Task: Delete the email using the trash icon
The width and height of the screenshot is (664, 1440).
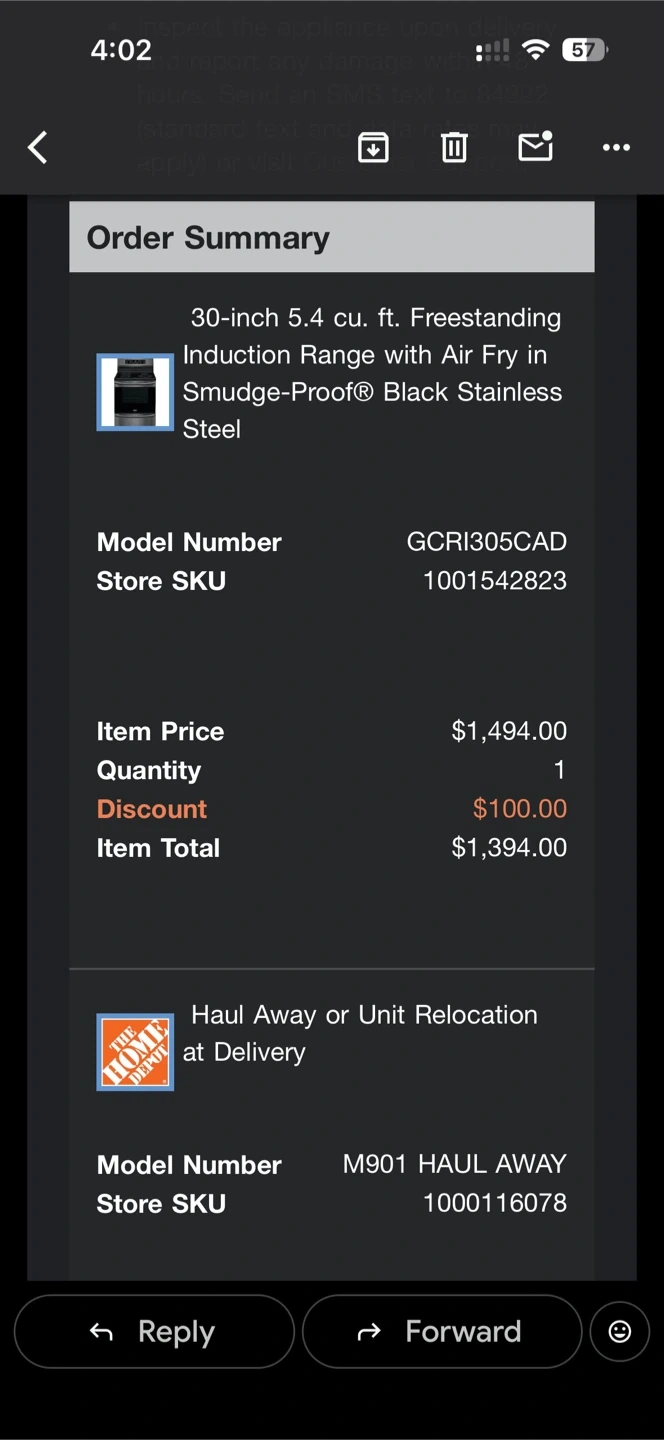Action: [454, 148]
